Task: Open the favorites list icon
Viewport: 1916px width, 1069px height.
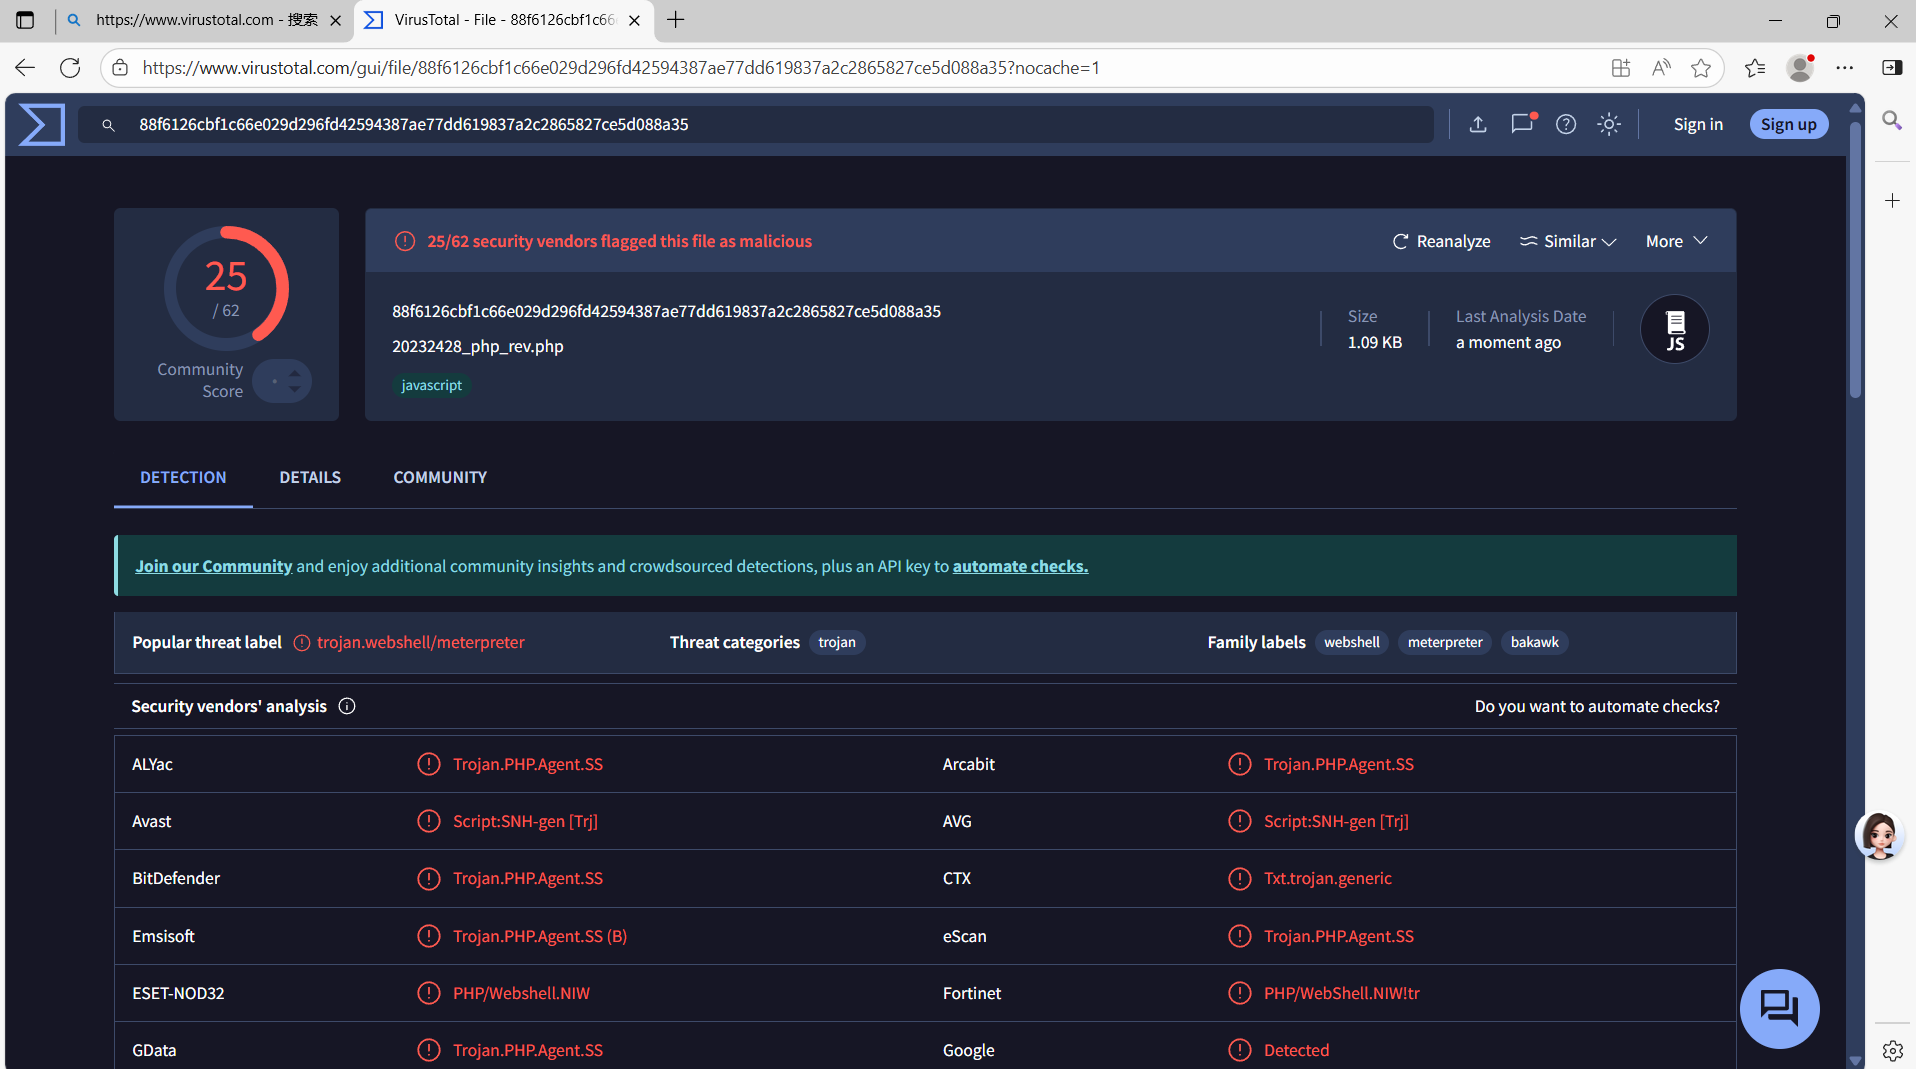Action: coord(1755,68)
